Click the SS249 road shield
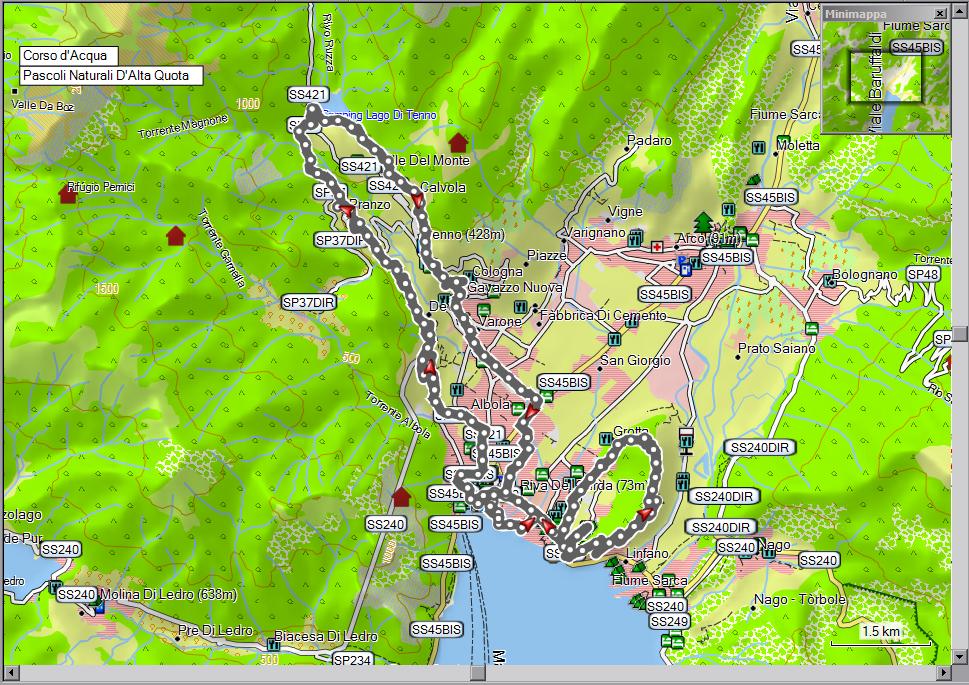The width and height of the screenshot is (969, 685). 669,621
